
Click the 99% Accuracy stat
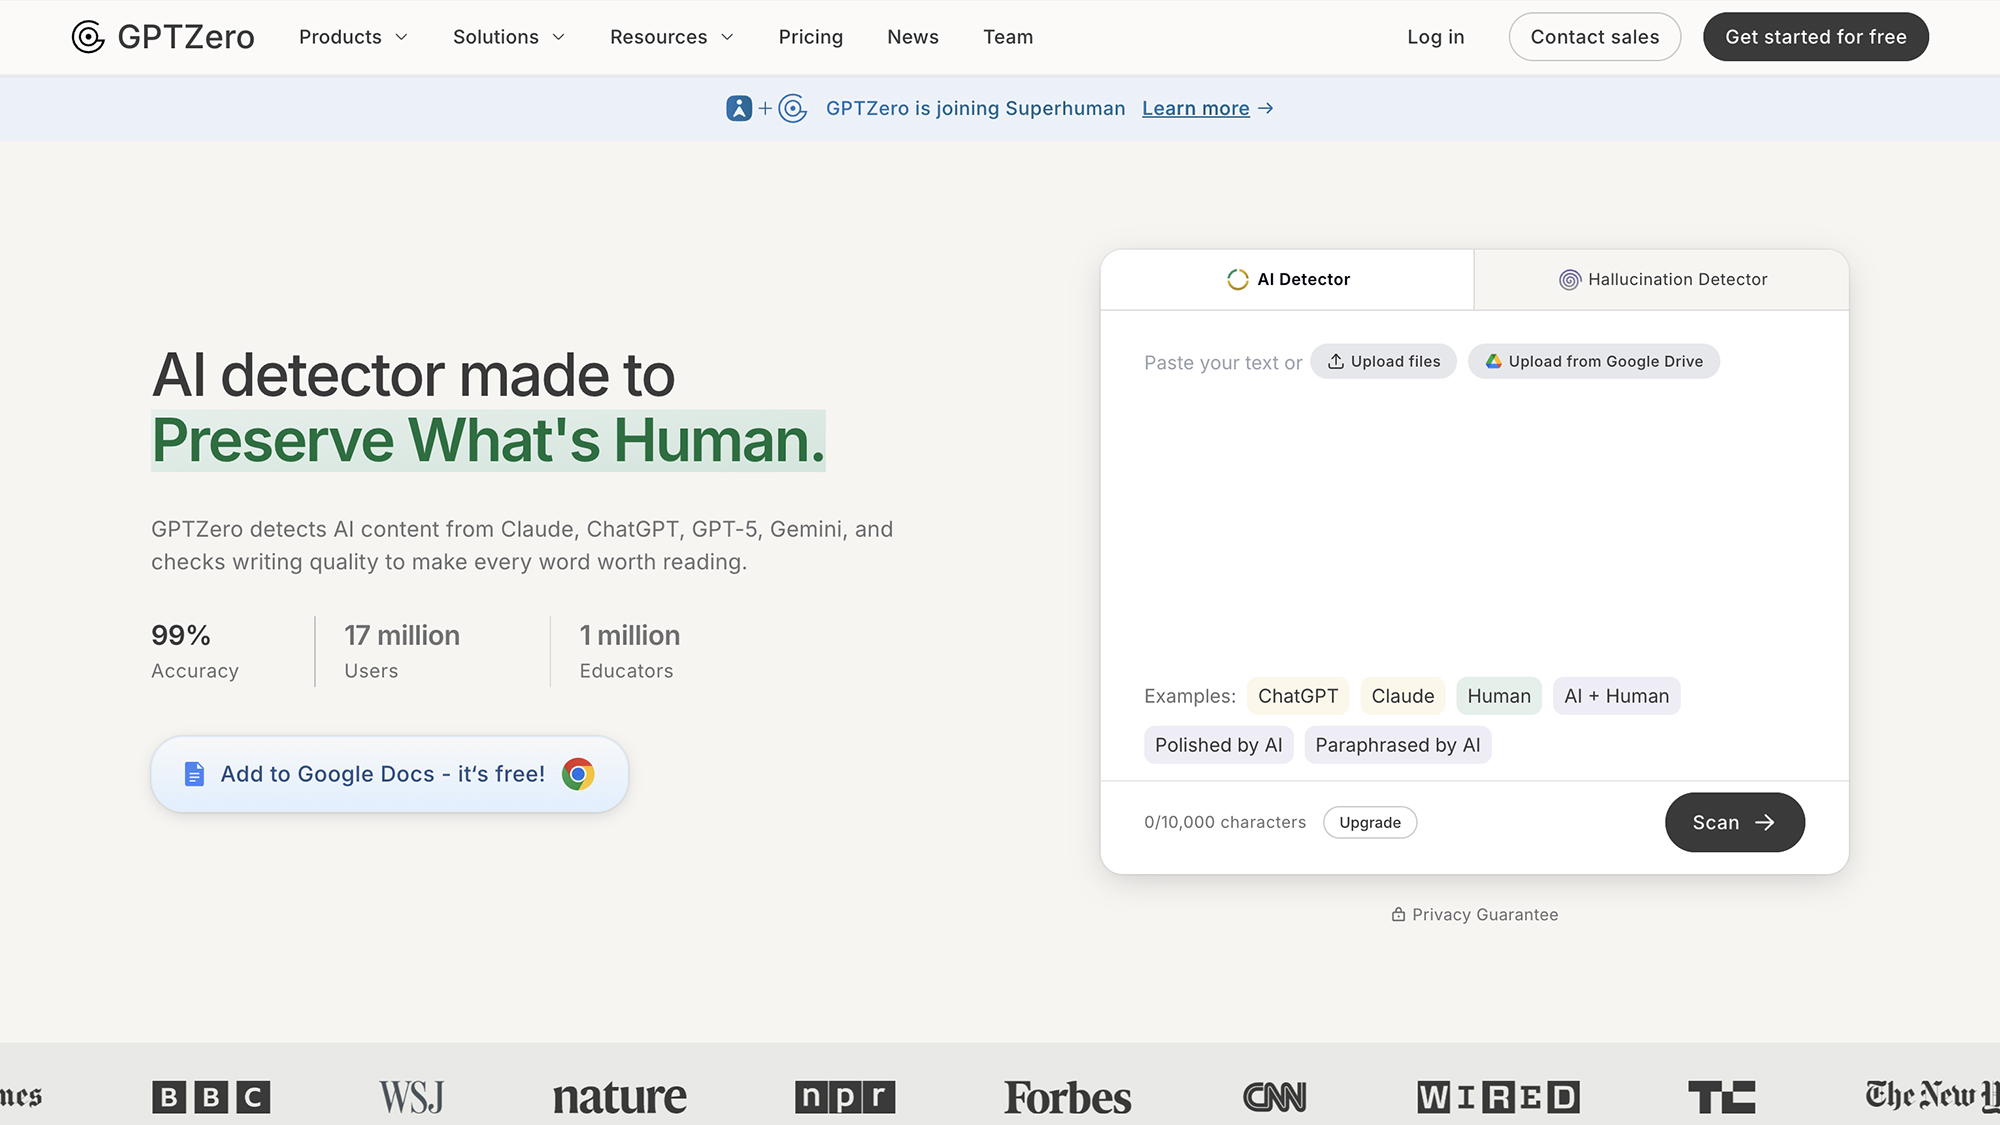(195, 651)
